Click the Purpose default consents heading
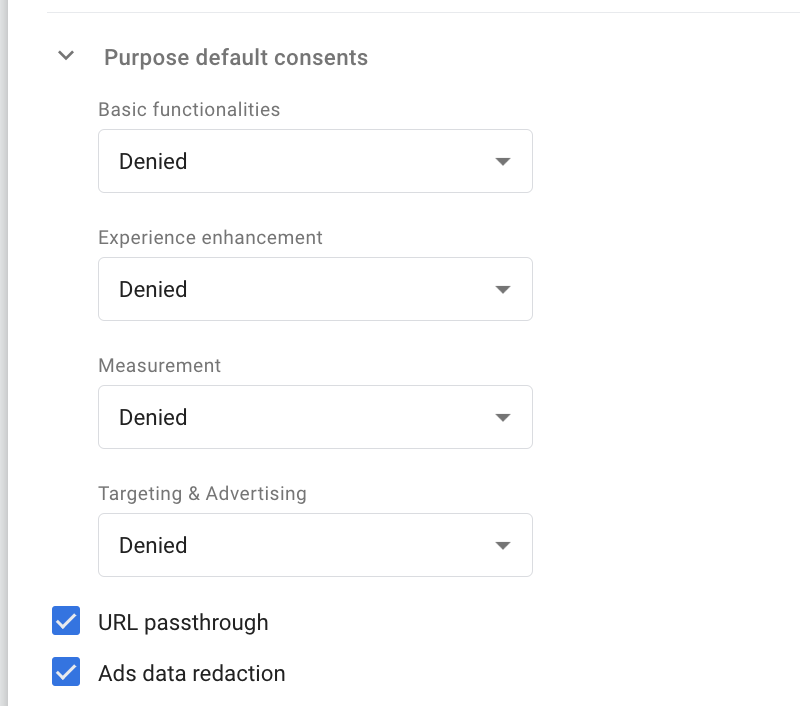Image resolution: width=800 pixels, height=706 pixels. [x=236, y=58]
